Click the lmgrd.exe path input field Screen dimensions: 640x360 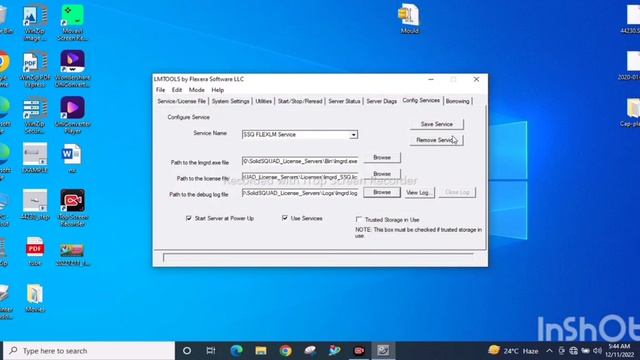[x=300, y=161]
